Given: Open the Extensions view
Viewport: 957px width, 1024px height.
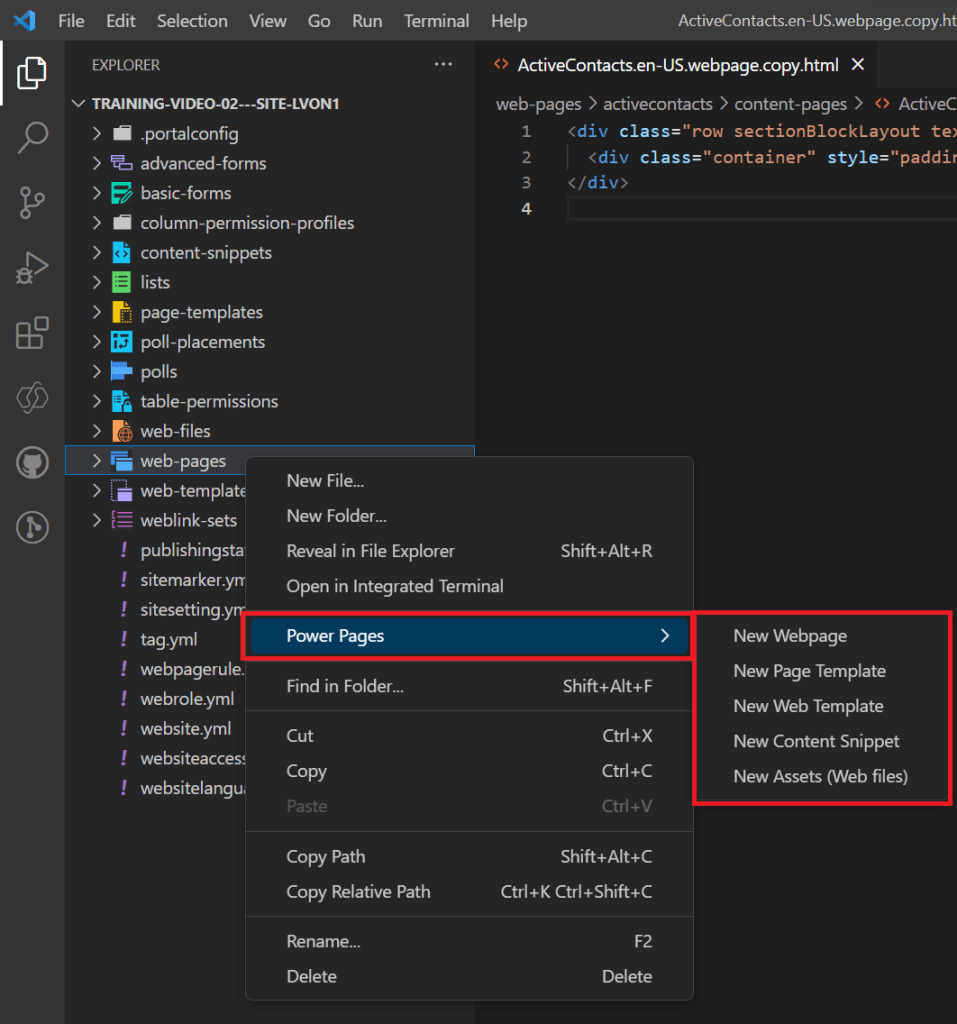Looking at the screenshot, I should (32, 333).
